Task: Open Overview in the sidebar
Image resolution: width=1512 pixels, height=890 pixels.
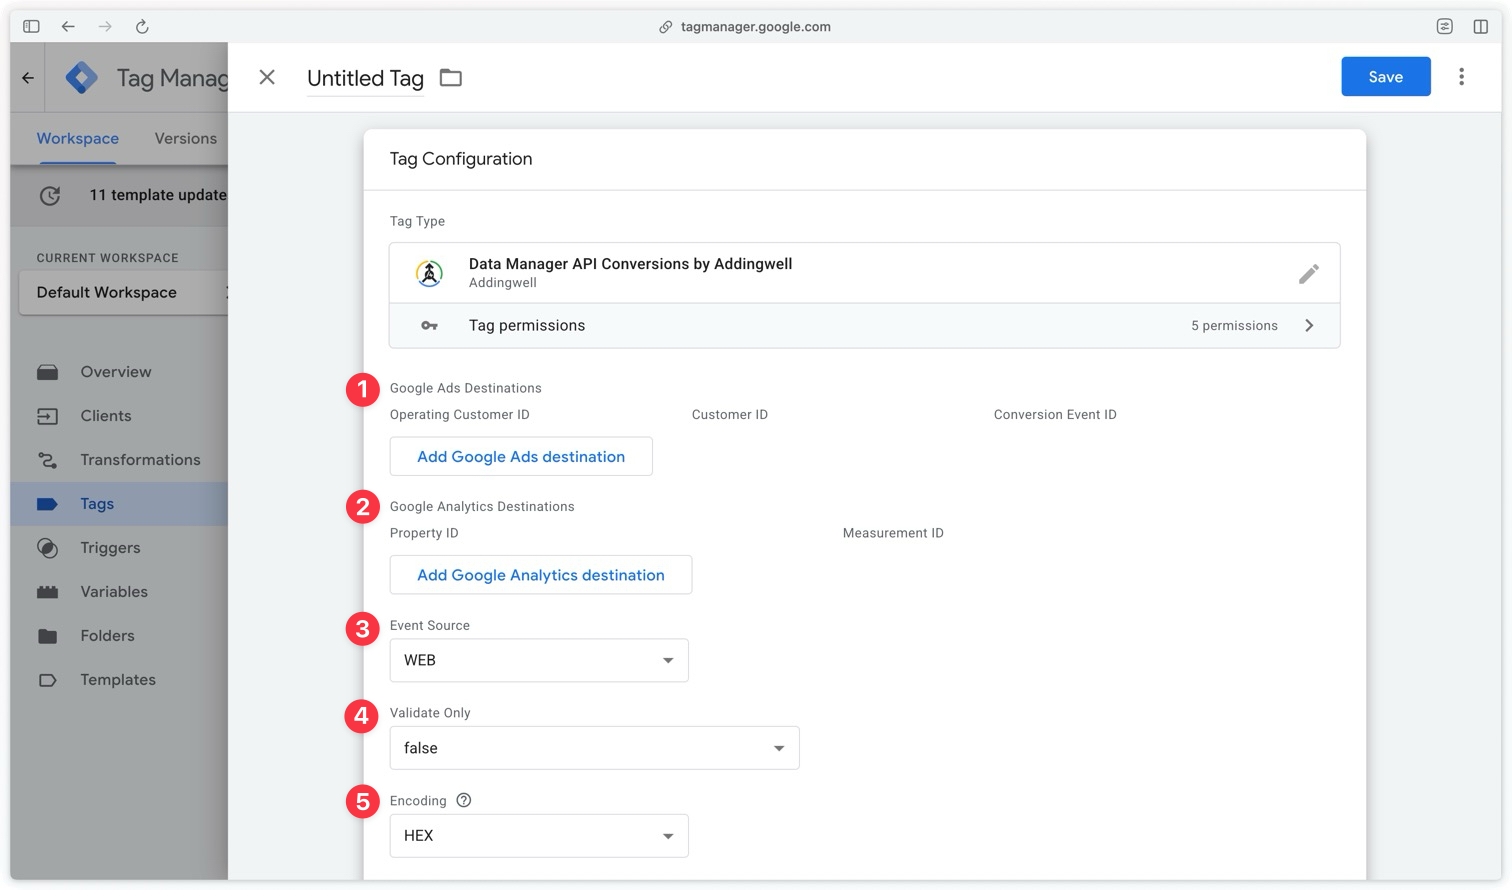Action: (116, 372)
